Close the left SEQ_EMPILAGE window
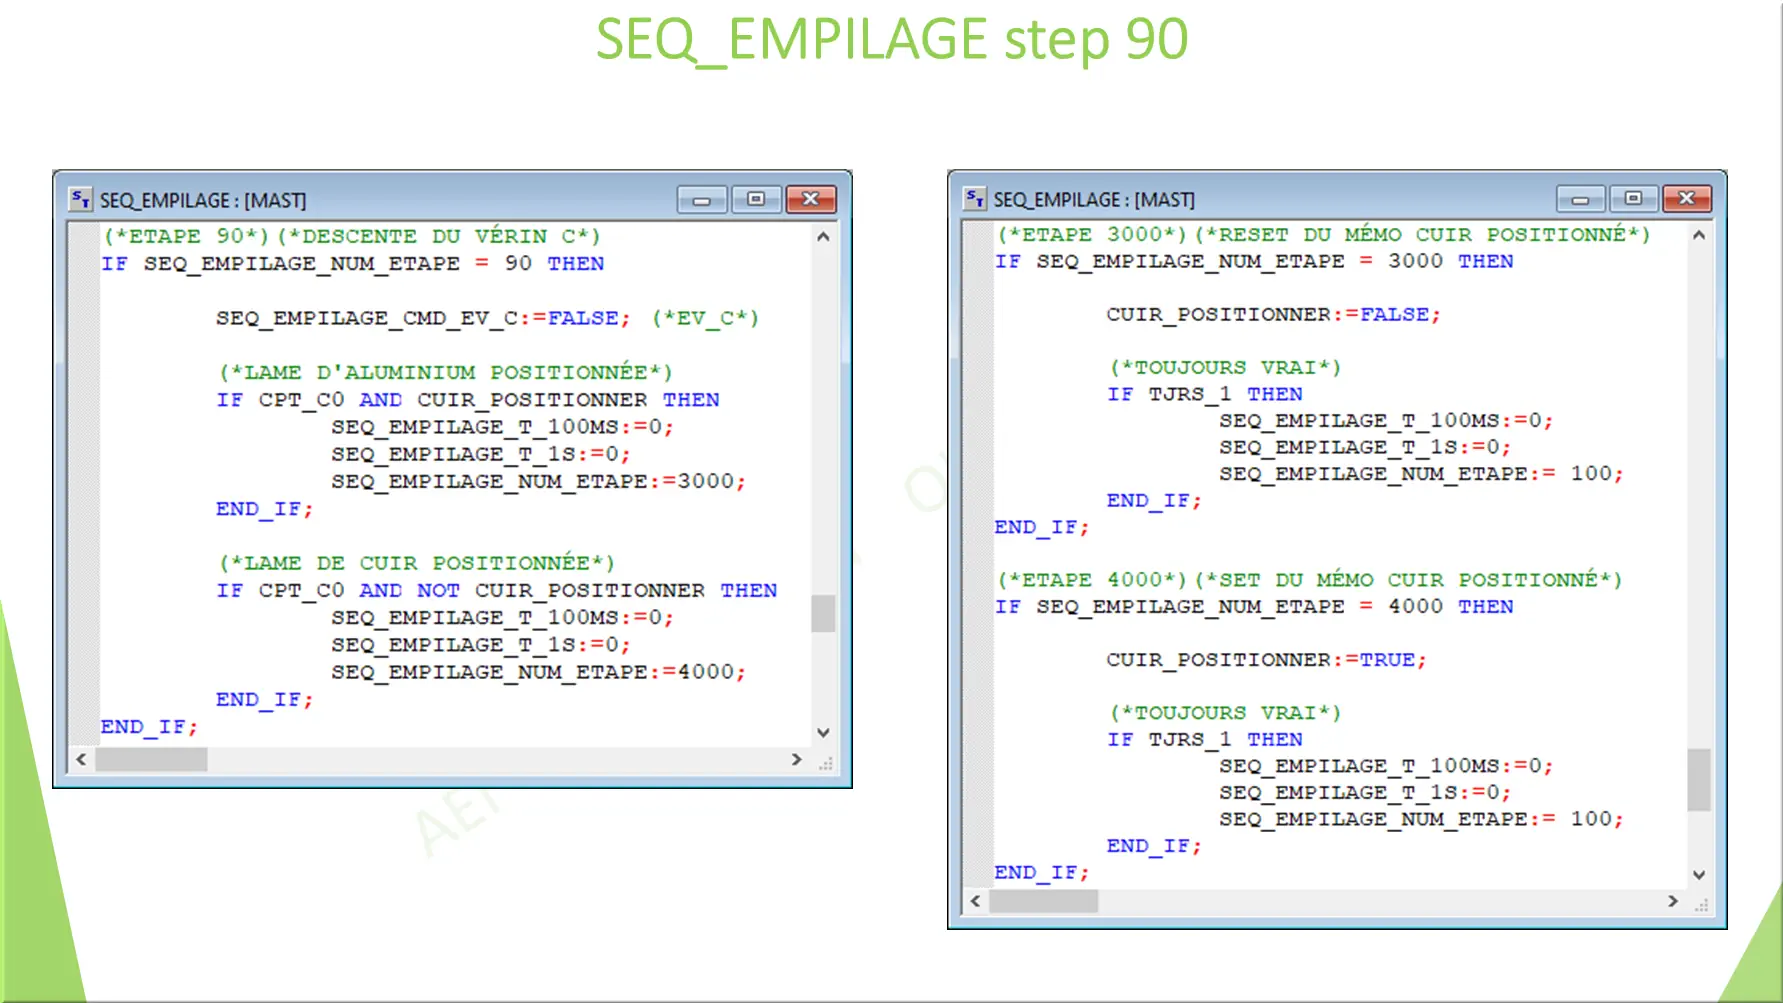Viewport: 1783px width, 1003px height. pyautogui.click(x=810, y=199)
